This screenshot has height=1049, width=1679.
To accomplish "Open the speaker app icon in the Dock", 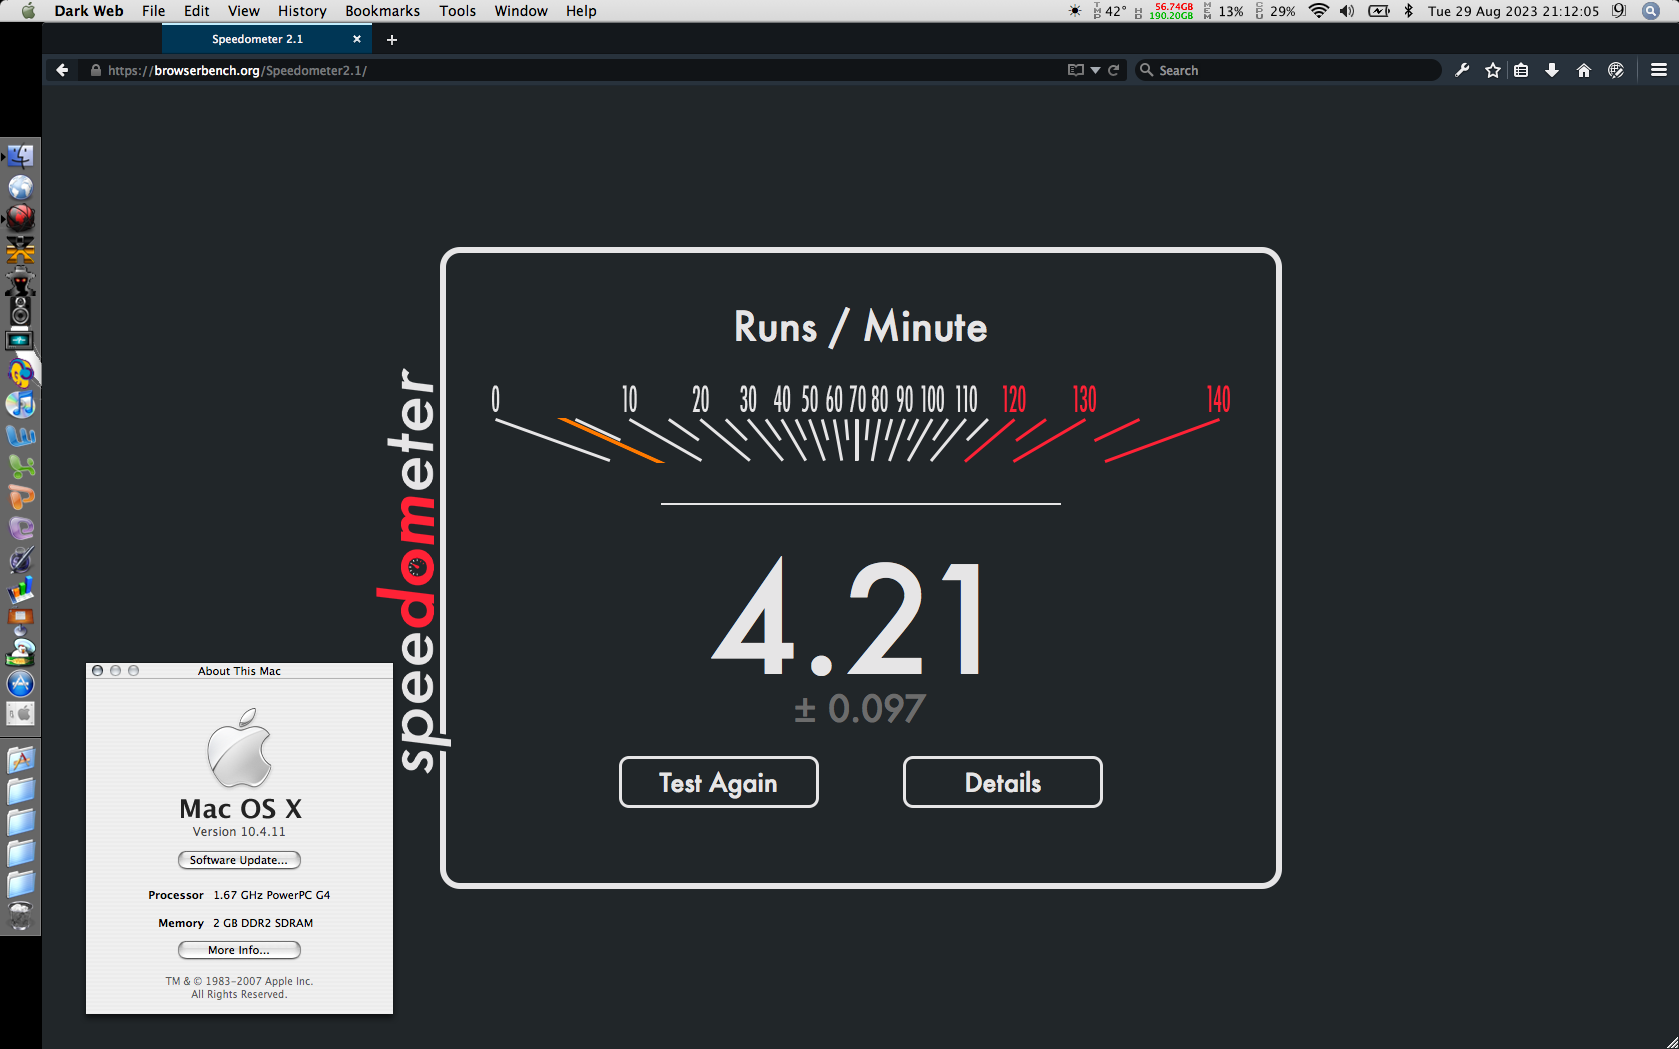I will (x=20, y=311).
